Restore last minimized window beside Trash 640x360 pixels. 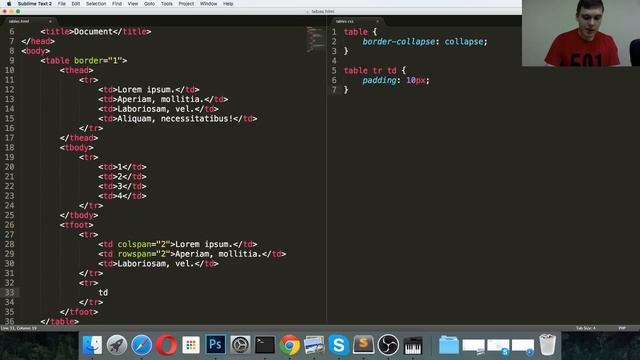[x=523, y=346]
